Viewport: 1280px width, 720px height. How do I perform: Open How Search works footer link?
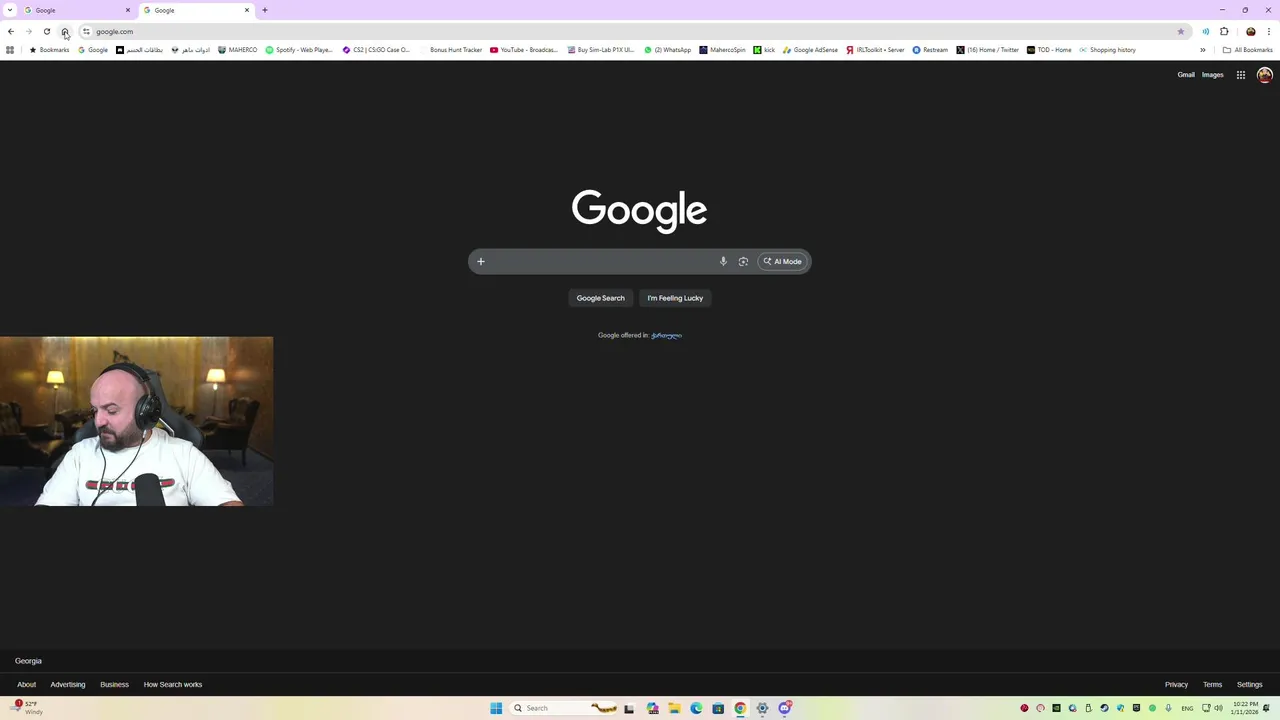(173, 685)
